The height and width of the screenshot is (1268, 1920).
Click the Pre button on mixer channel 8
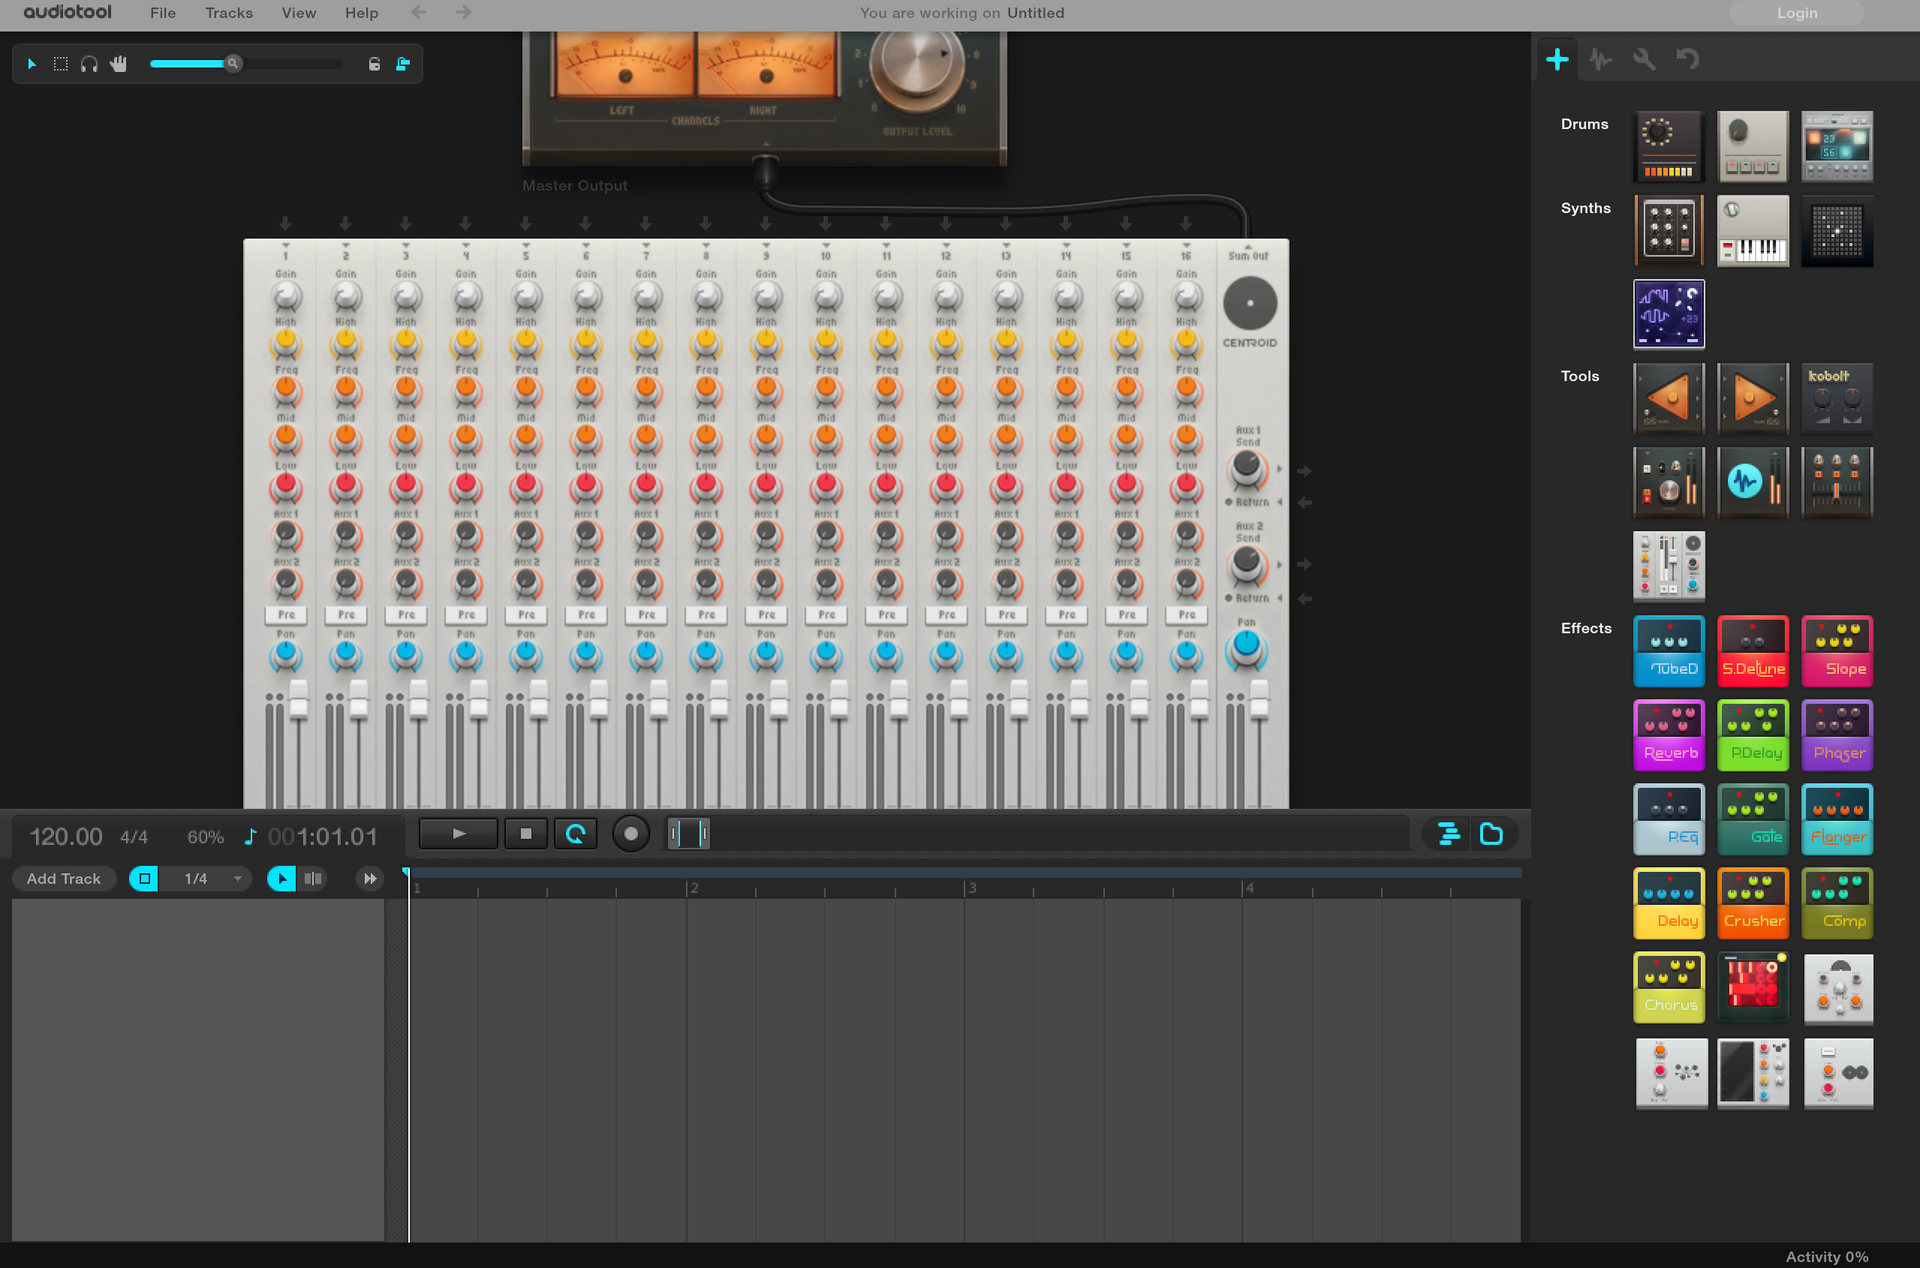tap(707, 614)
